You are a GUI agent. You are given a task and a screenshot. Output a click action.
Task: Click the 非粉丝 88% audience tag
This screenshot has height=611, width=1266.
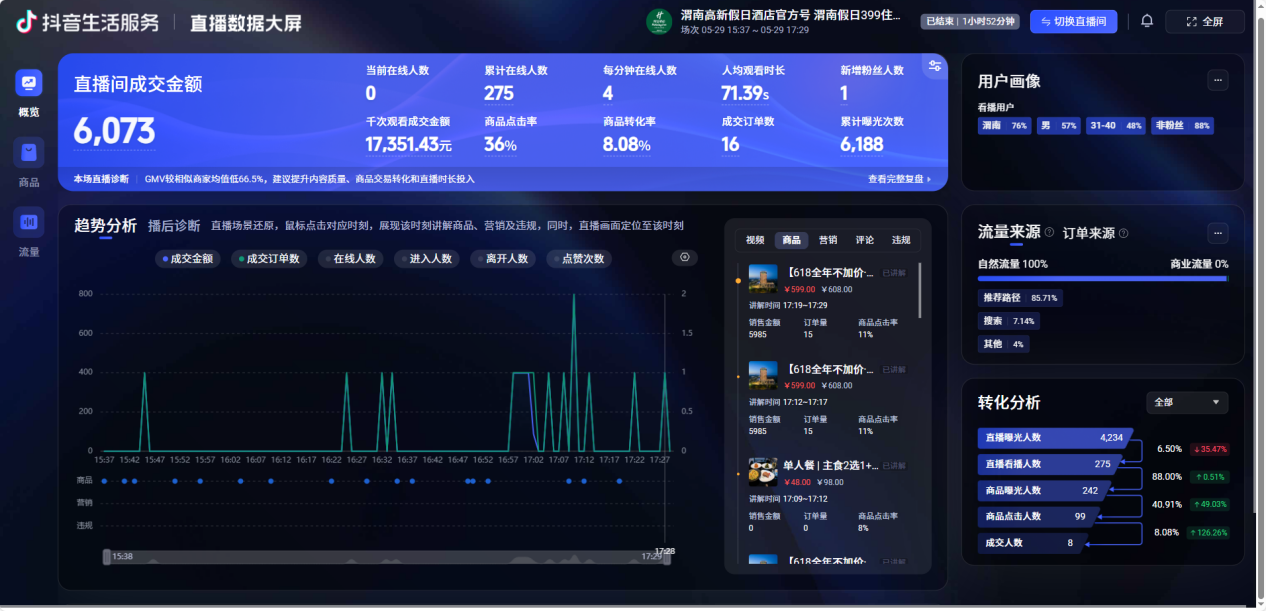click(1182, 126)
